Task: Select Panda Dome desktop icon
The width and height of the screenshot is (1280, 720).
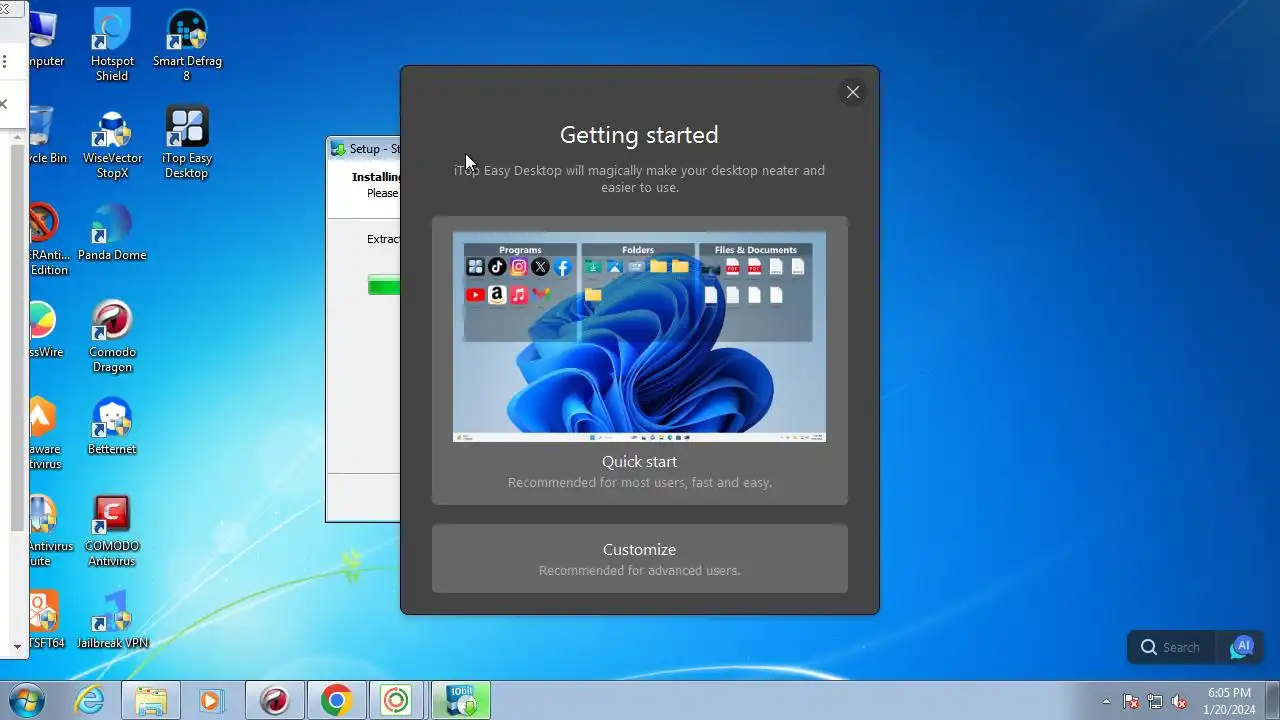Action: point(112,234)
